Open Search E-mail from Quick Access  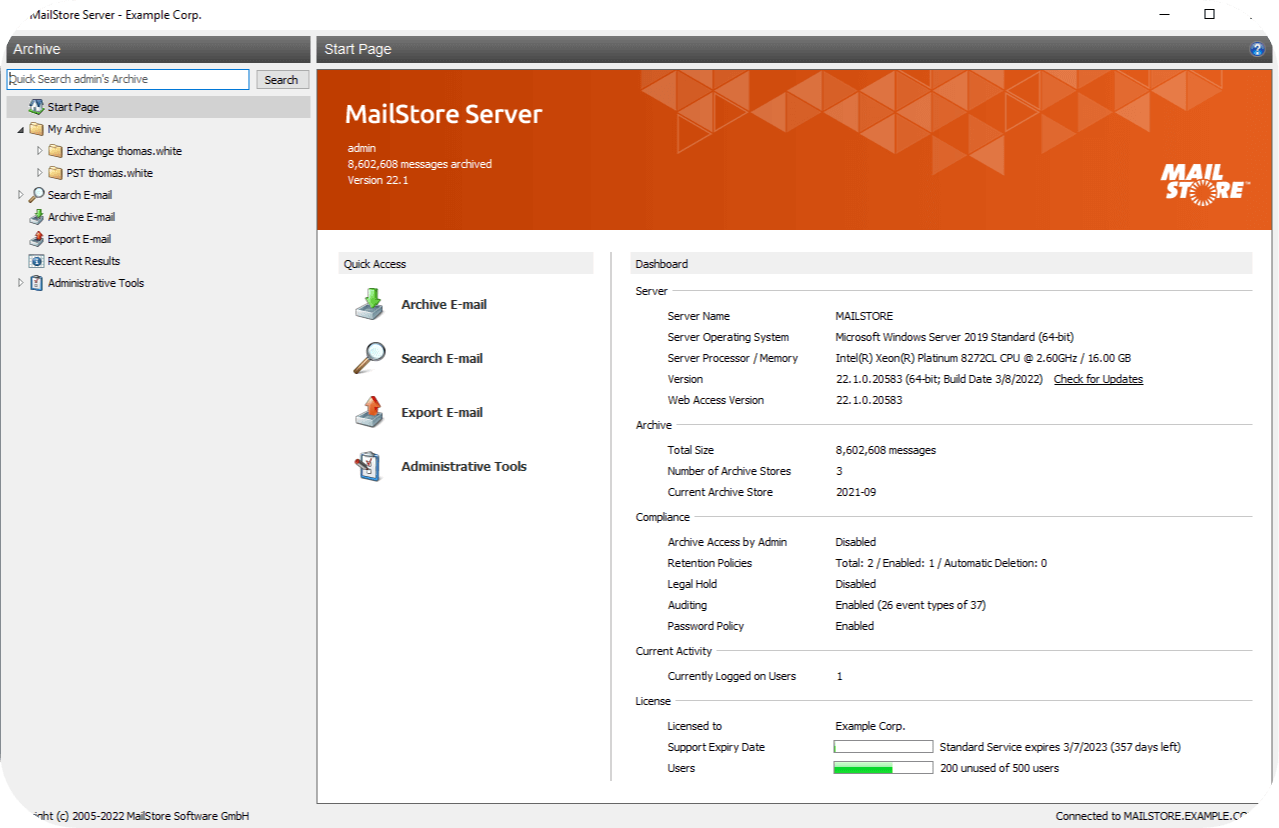coord(442,359)
